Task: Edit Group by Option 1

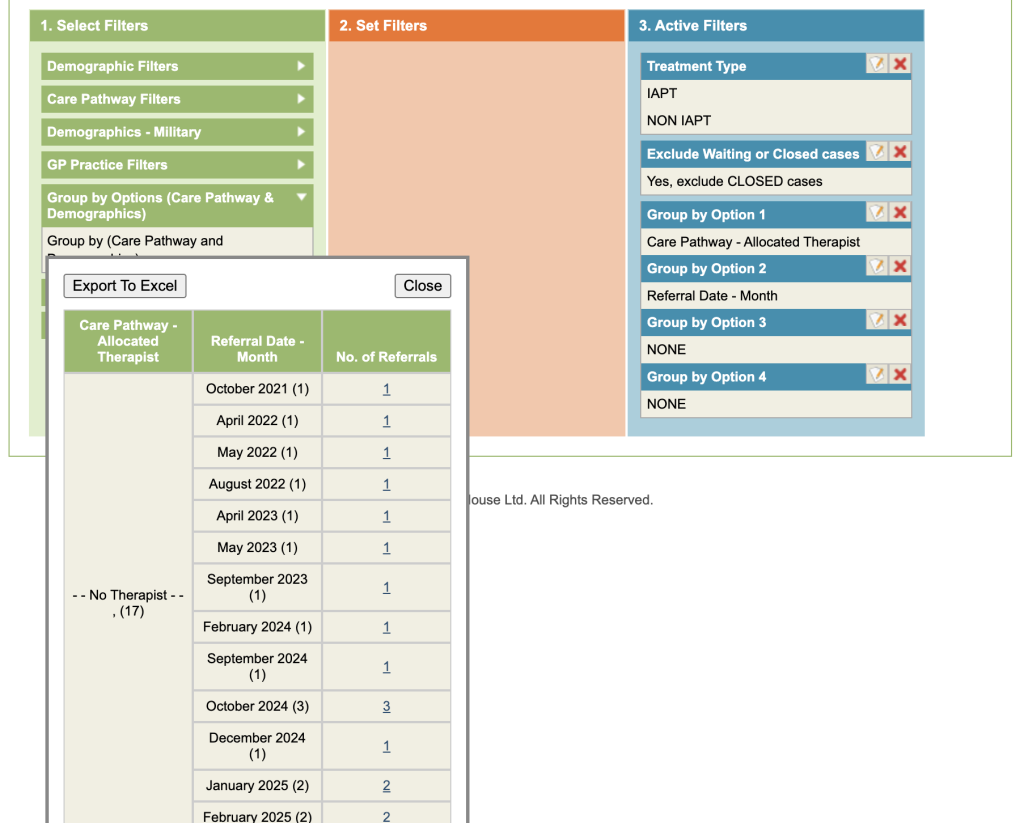Action: click(877, 213)
